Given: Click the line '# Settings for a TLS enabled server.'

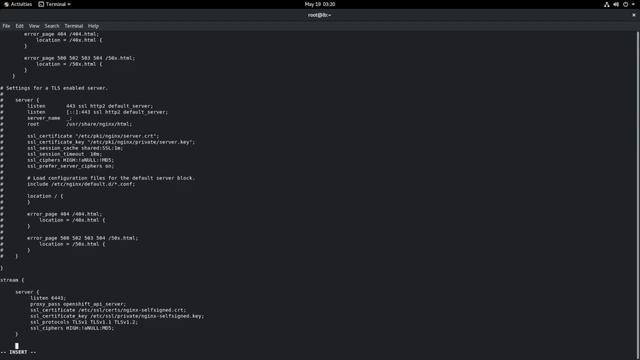Looking at the screenshot, I should click(x=54, y=88).
